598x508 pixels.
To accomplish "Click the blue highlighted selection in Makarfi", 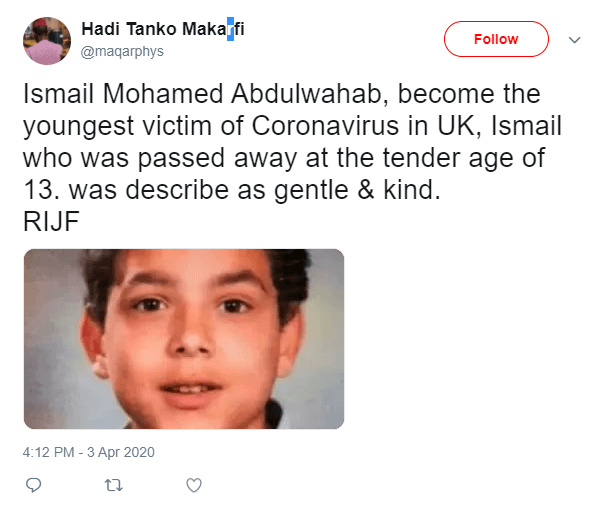I will point(230,29).
